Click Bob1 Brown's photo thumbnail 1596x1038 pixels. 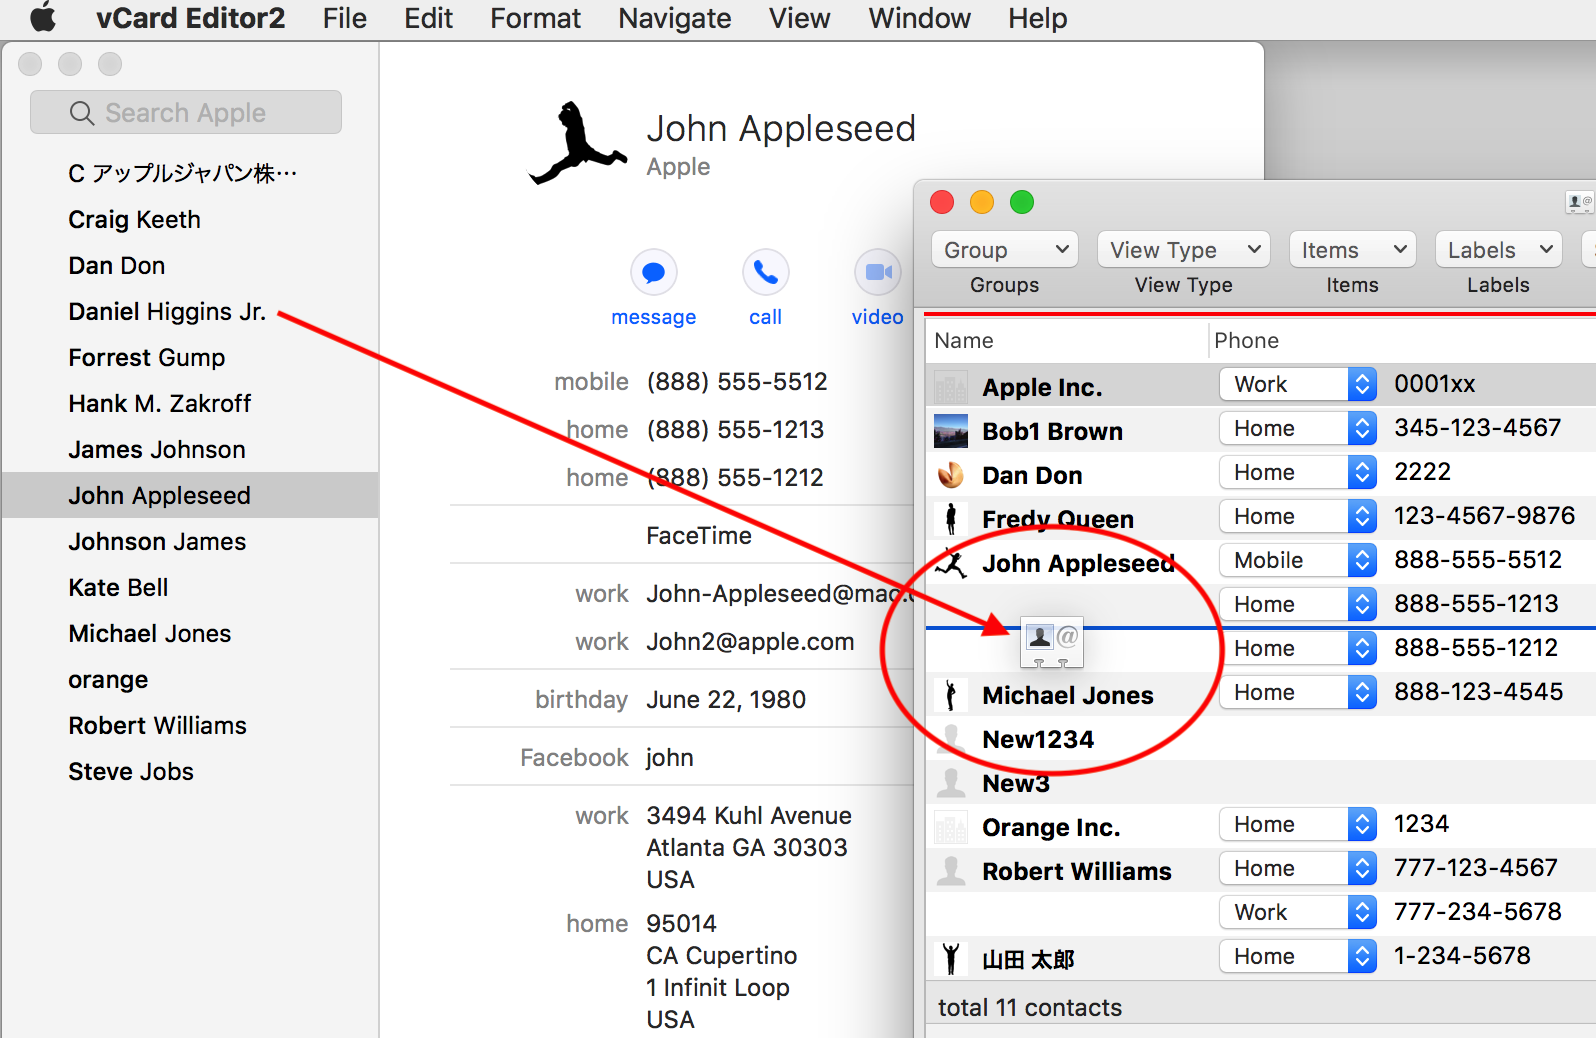tap(950, 431)
